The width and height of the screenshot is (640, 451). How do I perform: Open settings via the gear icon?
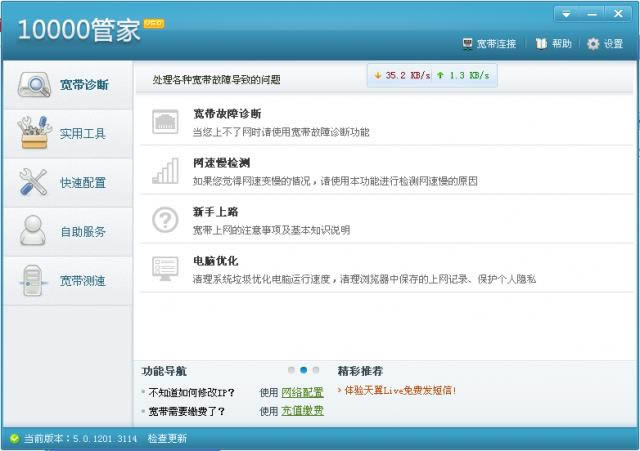(x=593, y=44)
